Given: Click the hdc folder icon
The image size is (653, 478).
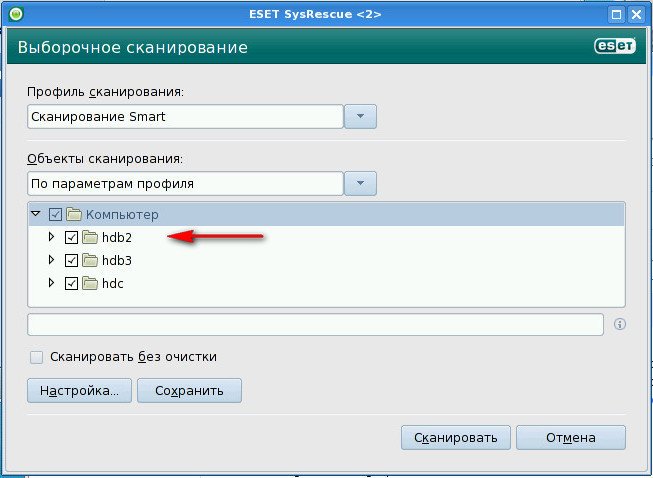Looking at the screenshot, I should [x=90, y=283].
